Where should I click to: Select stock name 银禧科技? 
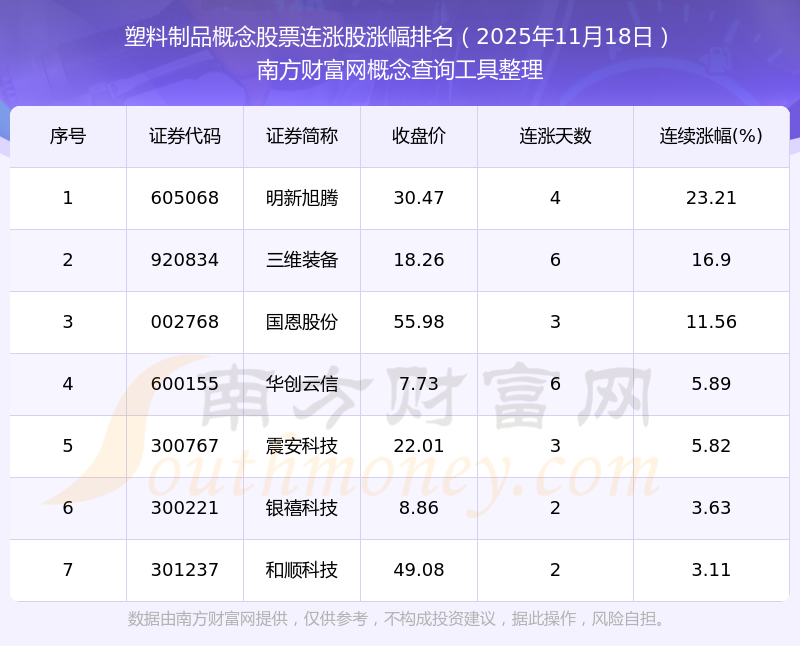[x=302, y=508]
